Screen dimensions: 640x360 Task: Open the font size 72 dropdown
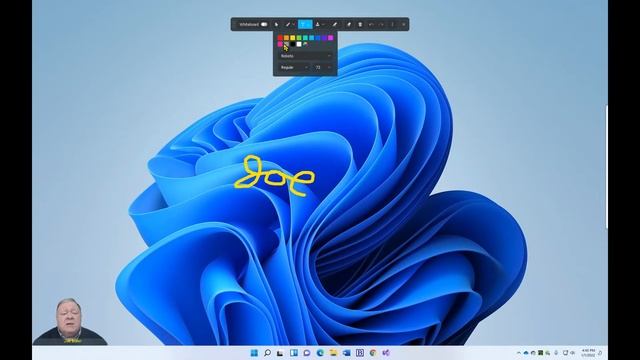[x=323, y=67]
